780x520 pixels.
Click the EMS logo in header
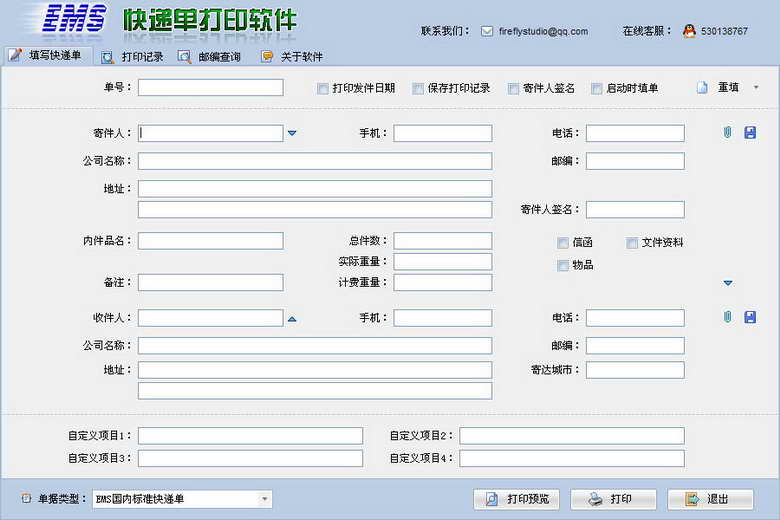tap(74, 19)
